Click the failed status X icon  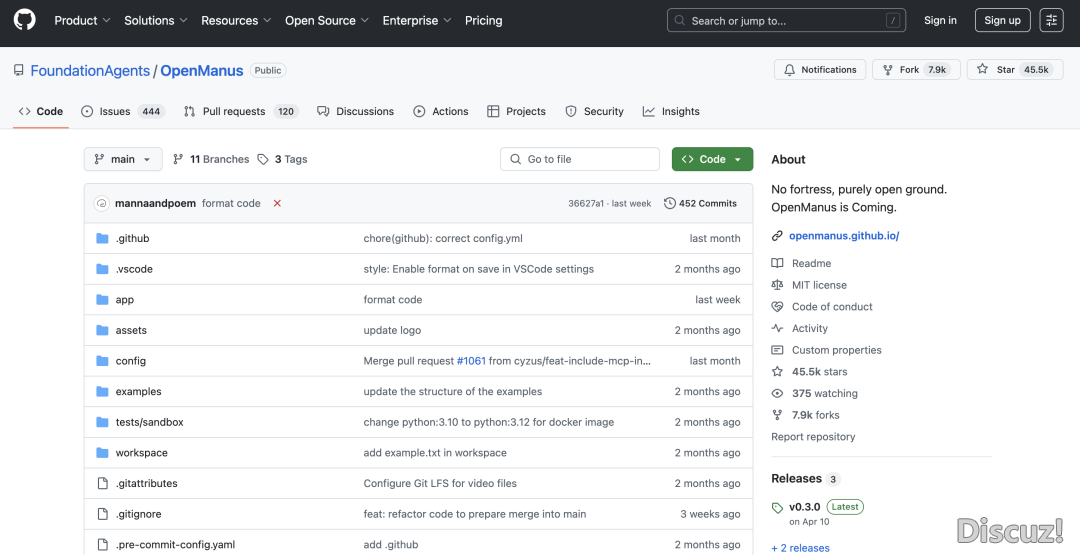277,203
